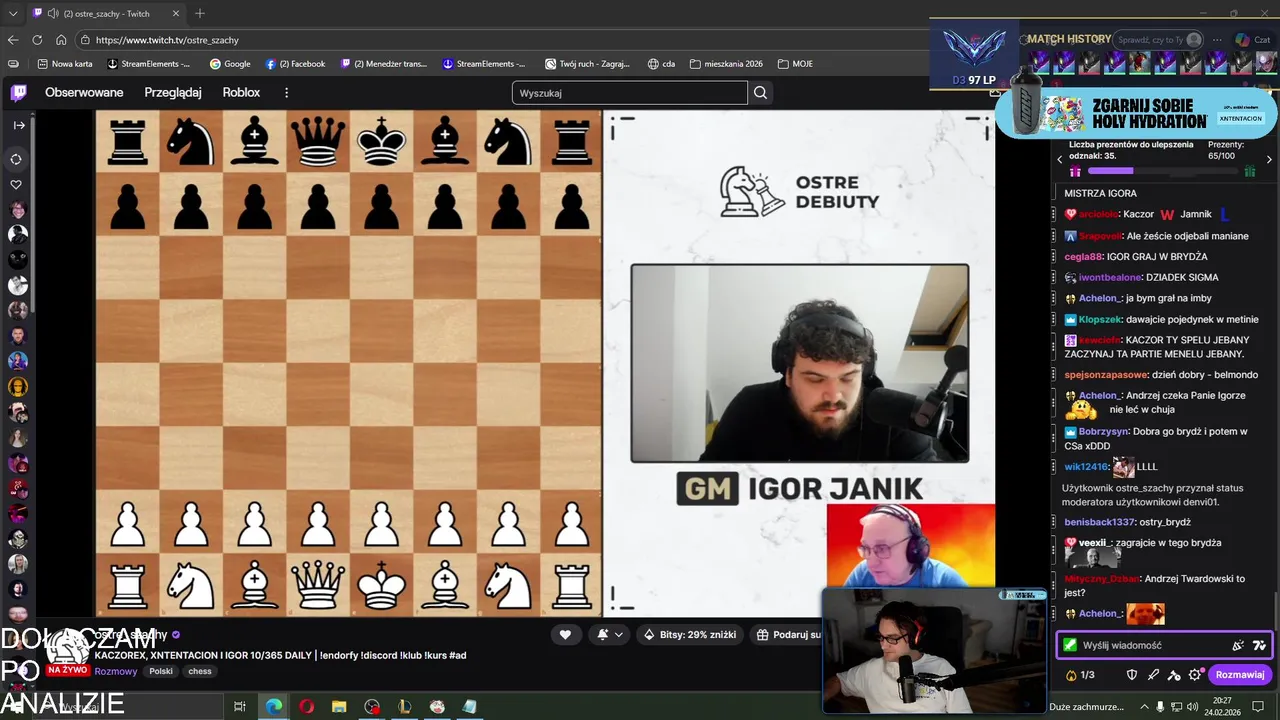The image size is (1280, 720).
Task: Open Nowa karta bookmark
Action: tap(64, 64)
